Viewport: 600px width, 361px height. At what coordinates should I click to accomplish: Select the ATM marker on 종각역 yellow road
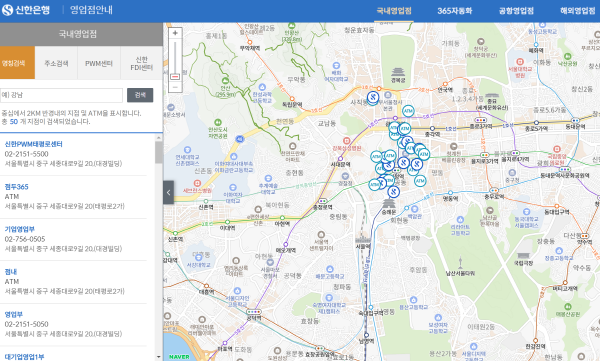click(x=404, y=129)
